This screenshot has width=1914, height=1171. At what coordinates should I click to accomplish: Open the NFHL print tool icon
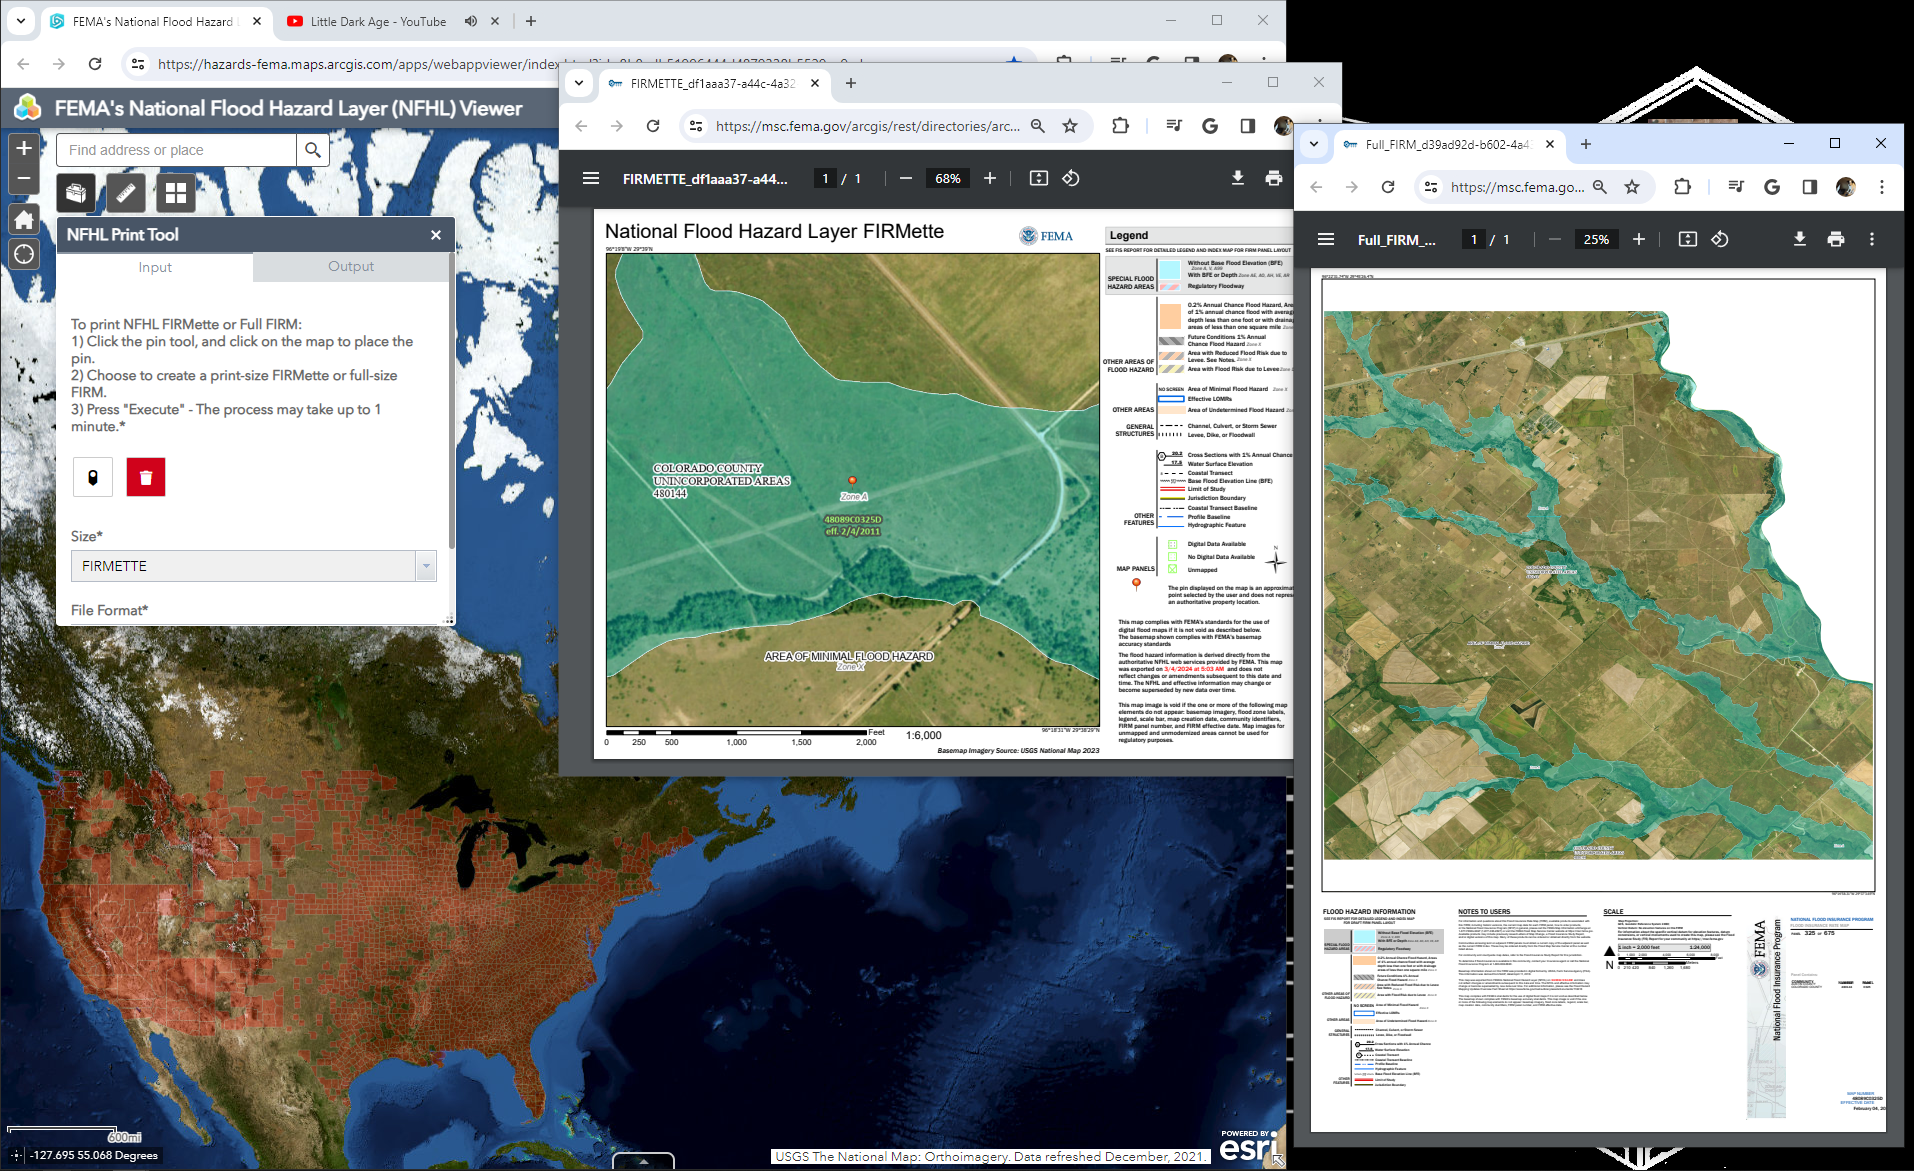click(x=76, y=193)
